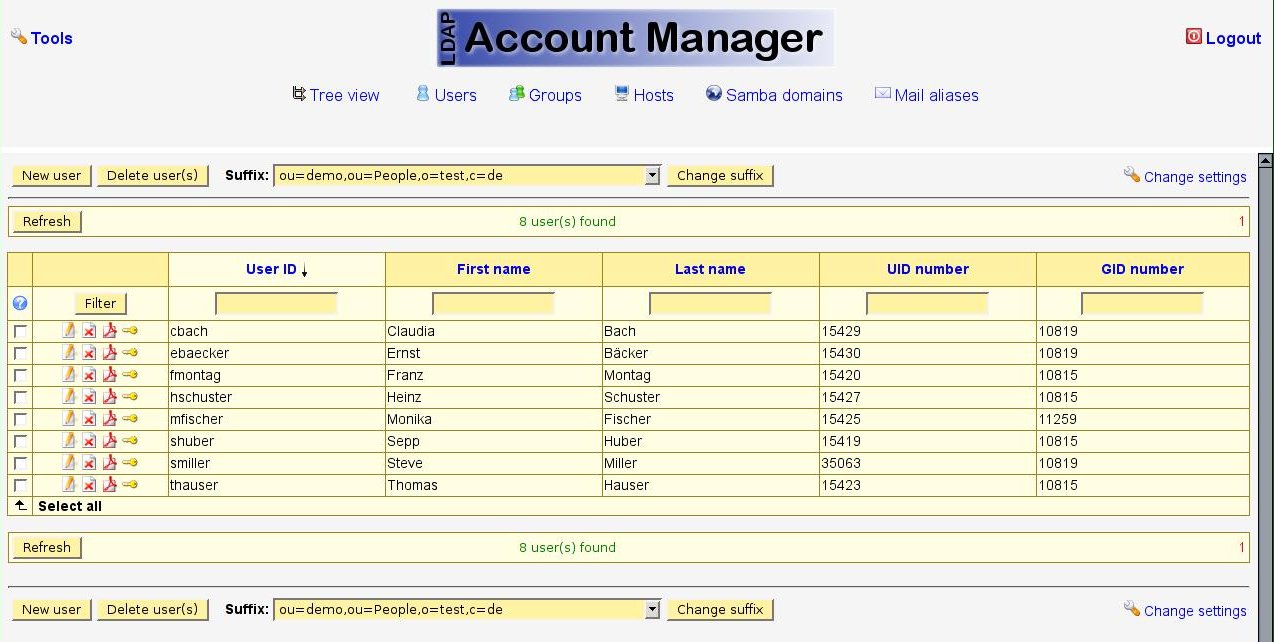Open the Samba domains page
The width and height of the screenshot is (1274, 642).
click(783, 95)
